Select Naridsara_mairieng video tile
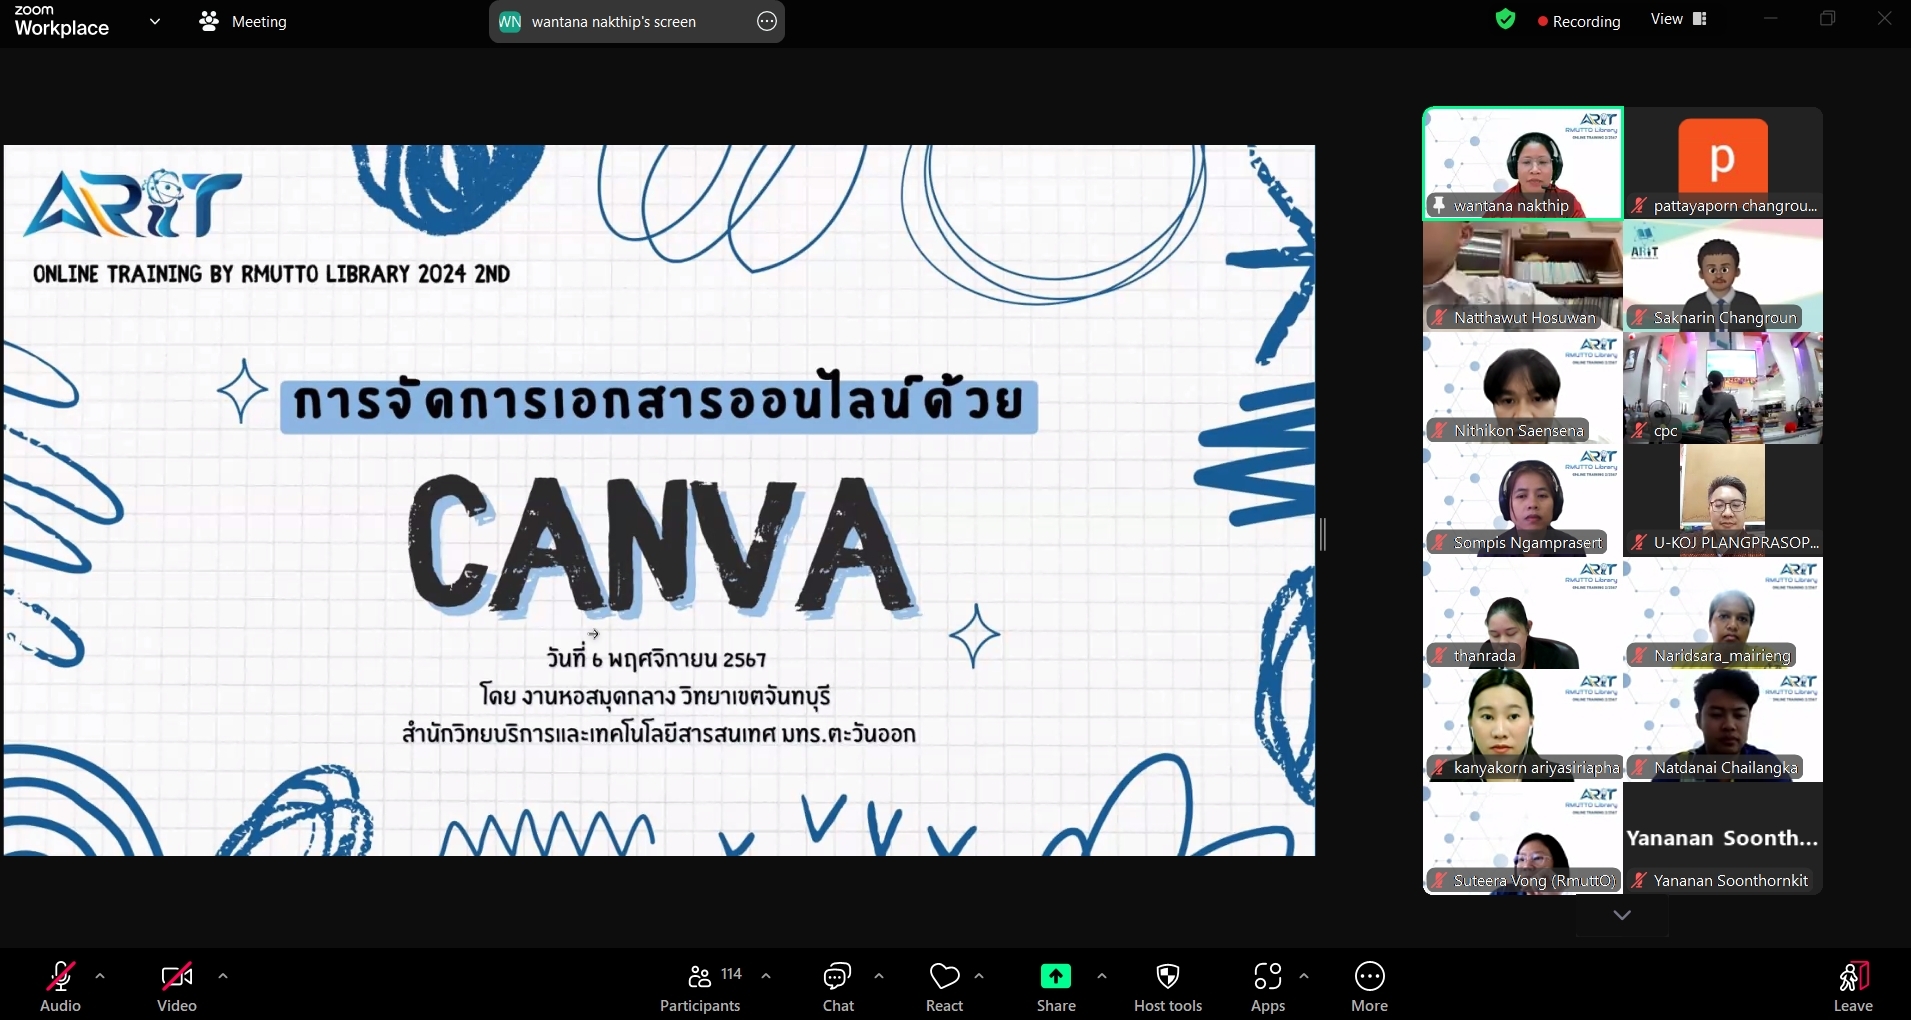The image size is (1911, 1020). coord(1723,613)
